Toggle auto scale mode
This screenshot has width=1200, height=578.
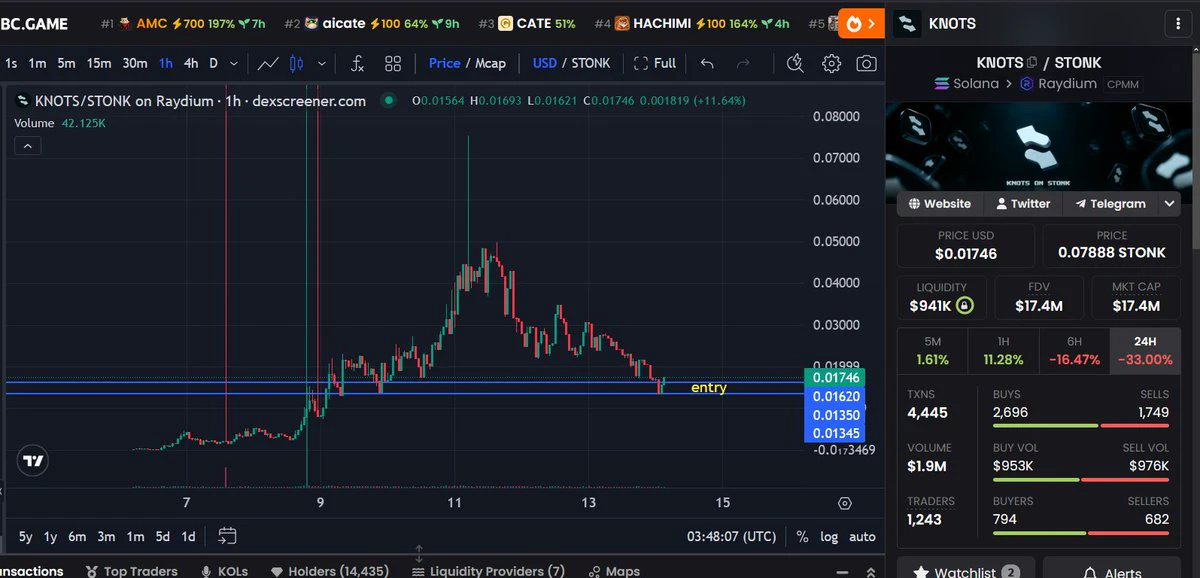862,537
